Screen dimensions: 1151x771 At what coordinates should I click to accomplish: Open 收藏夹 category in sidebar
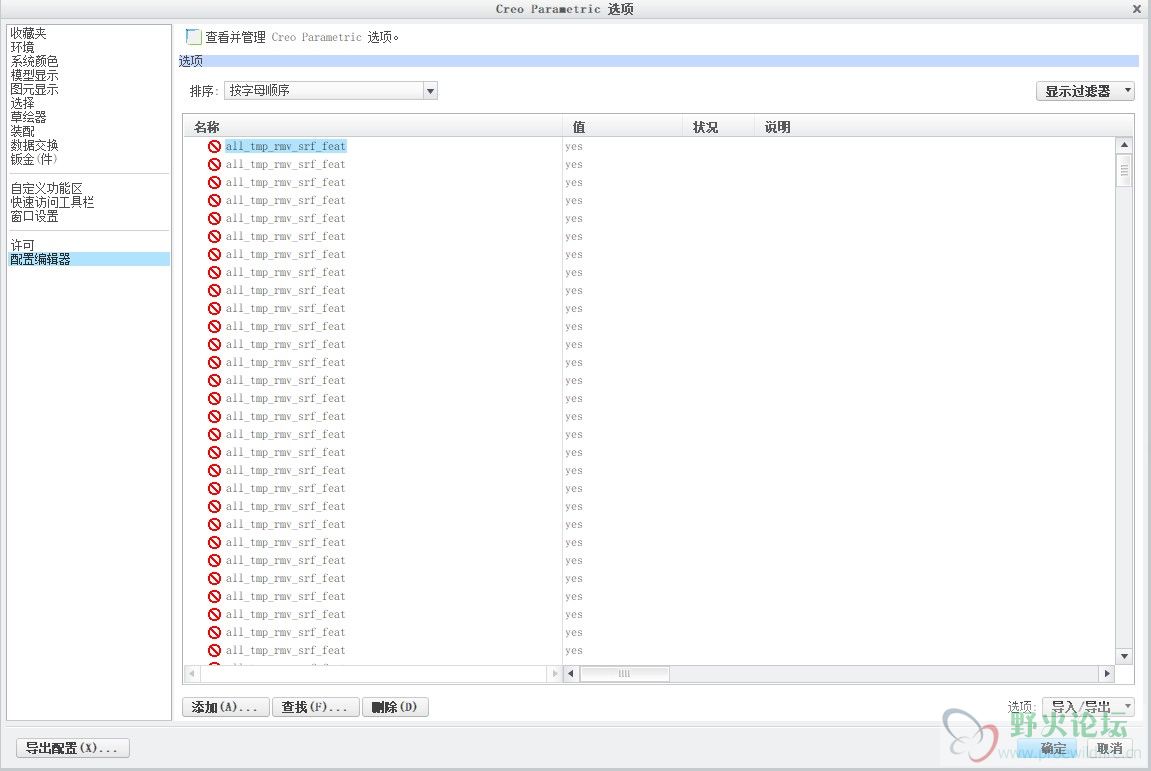29,33
